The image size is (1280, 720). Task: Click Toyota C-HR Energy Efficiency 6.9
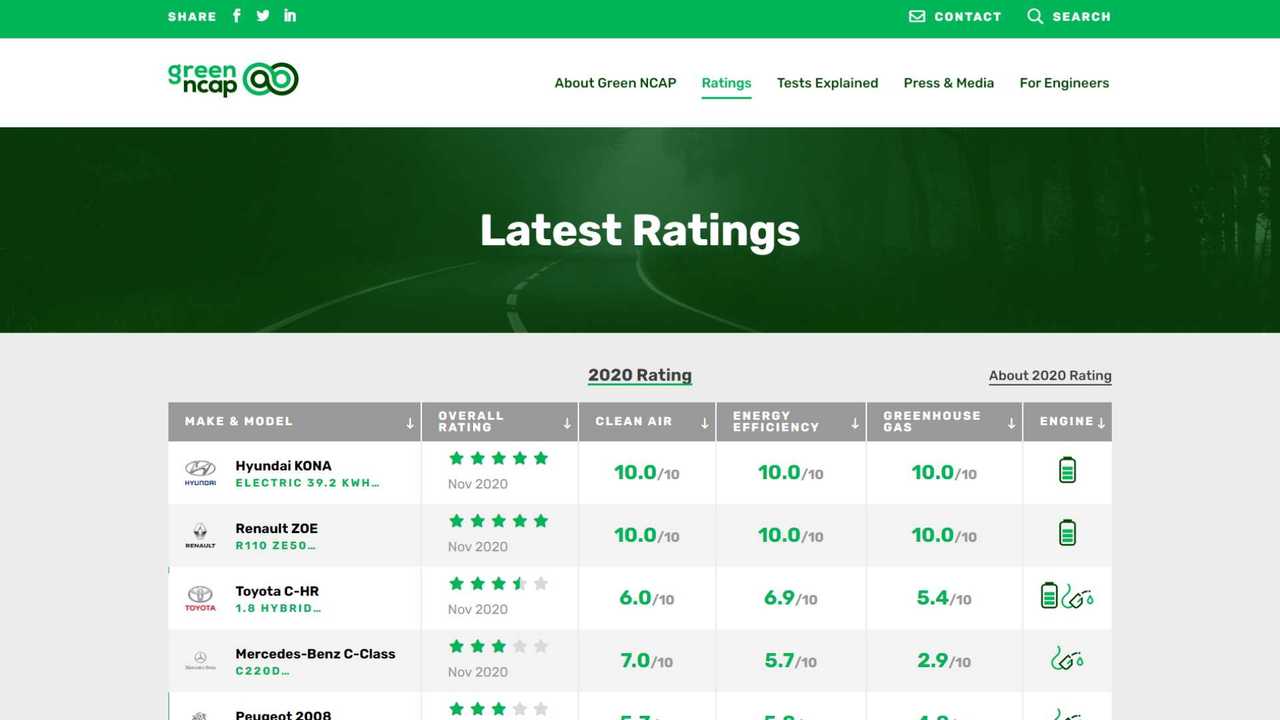click(x=791, y=598)
